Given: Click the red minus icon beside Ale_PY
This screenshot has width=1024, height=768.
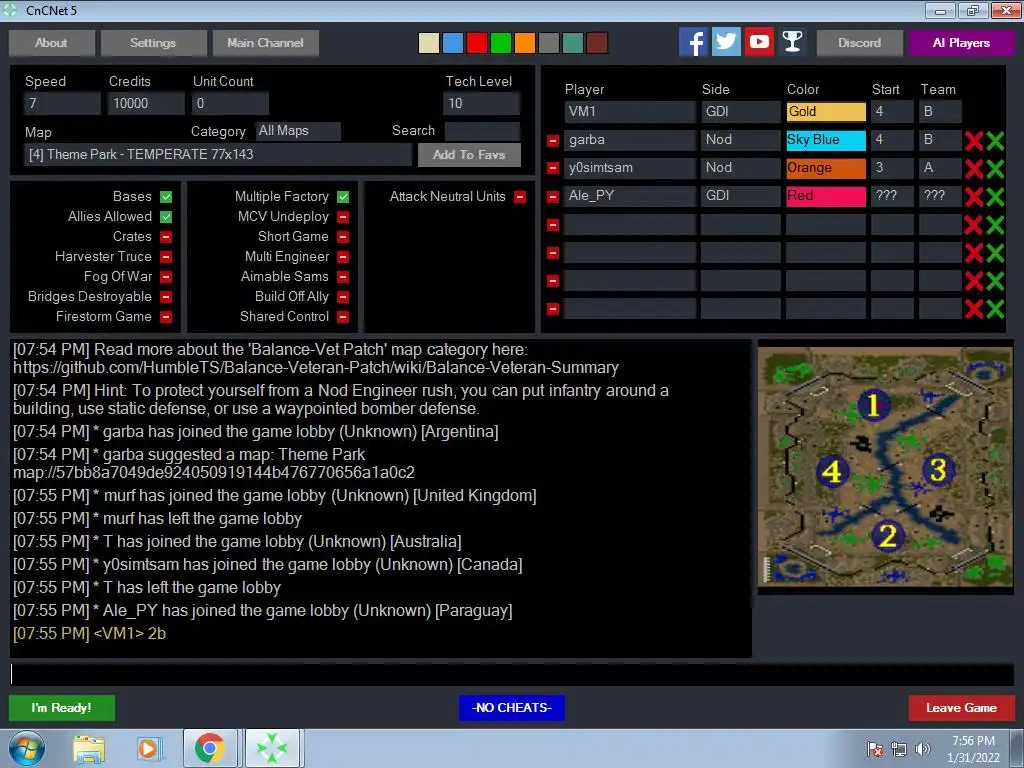Looking at the screenshot, I should (x=553, y=197).
